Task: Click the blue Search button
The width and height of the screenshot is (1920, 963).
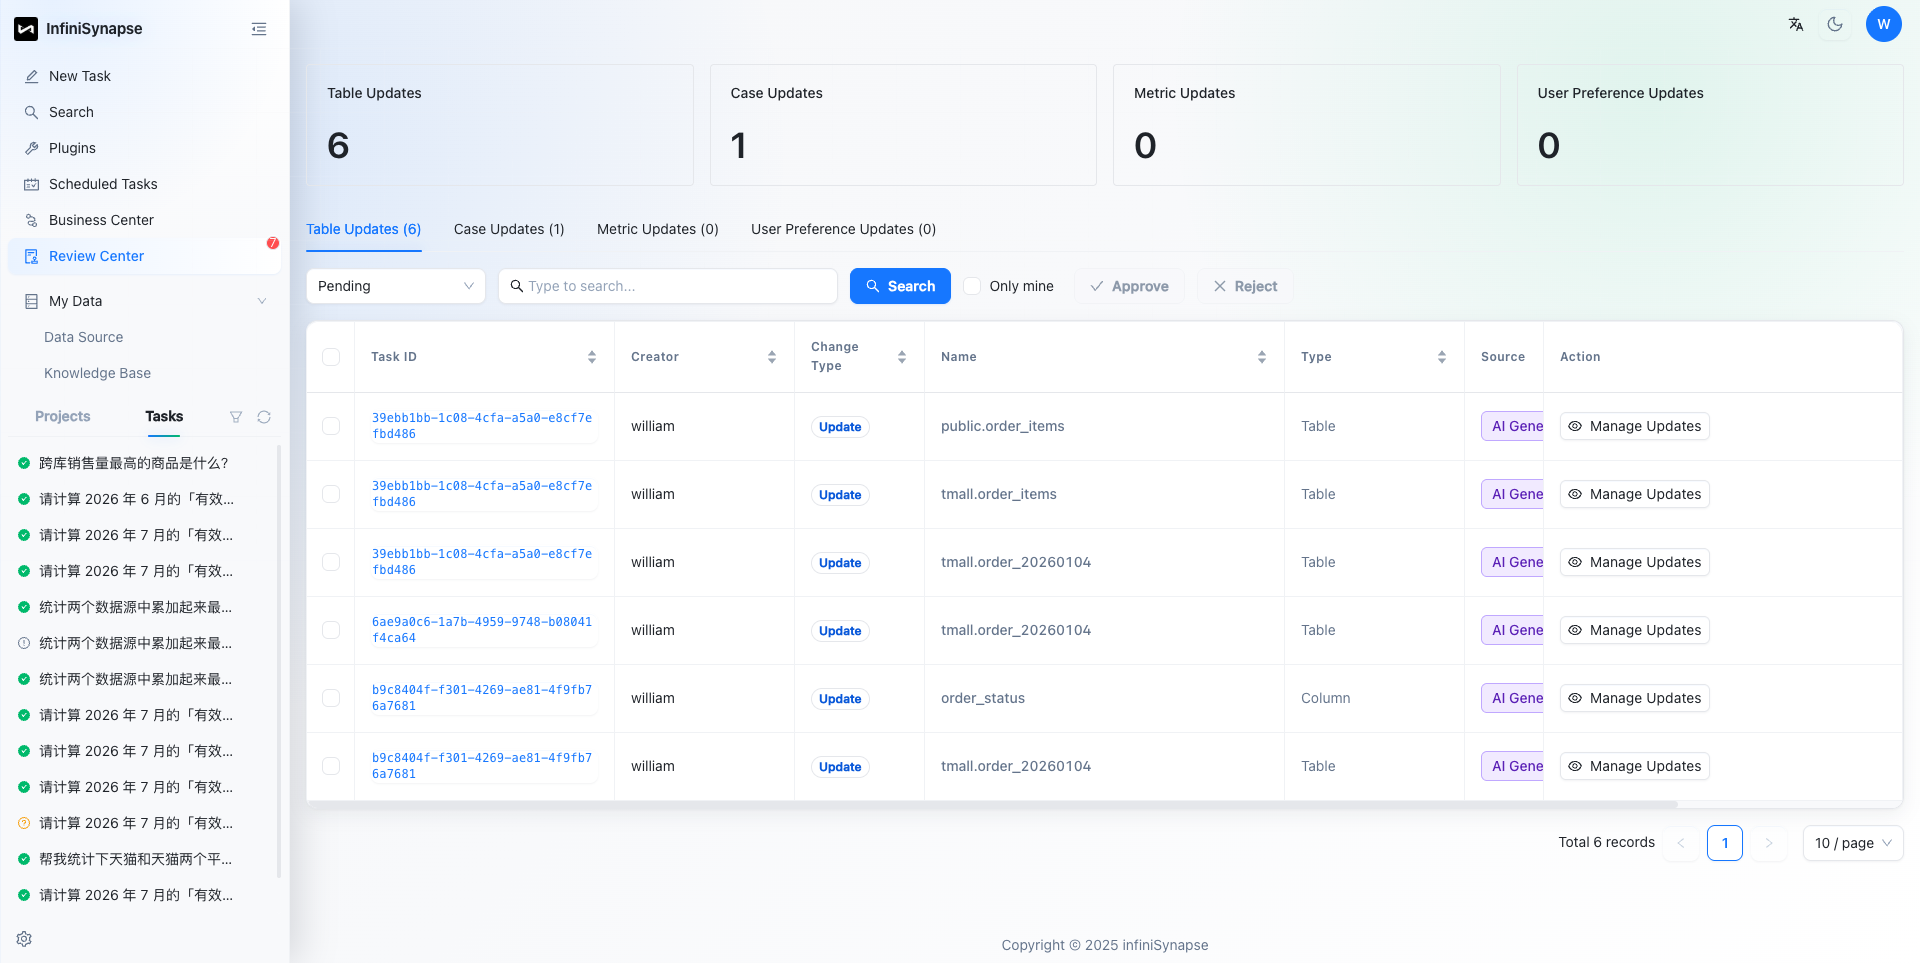Action: click(x=900, y=286)
